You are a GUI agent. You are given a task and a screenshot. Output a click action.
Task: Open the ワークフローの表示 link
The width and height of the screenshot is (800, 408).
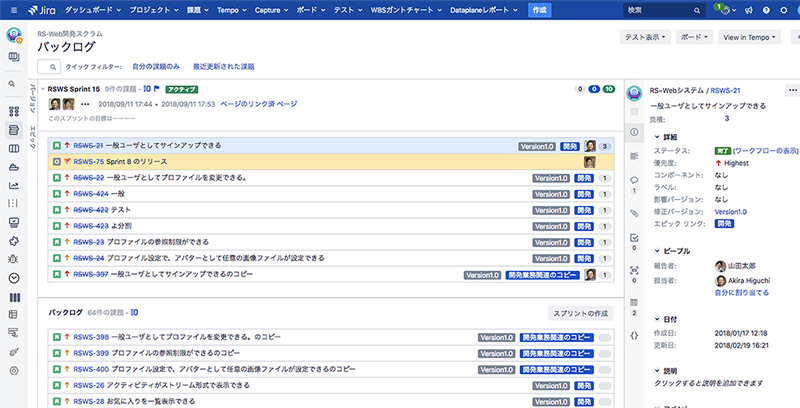point(766,151)
